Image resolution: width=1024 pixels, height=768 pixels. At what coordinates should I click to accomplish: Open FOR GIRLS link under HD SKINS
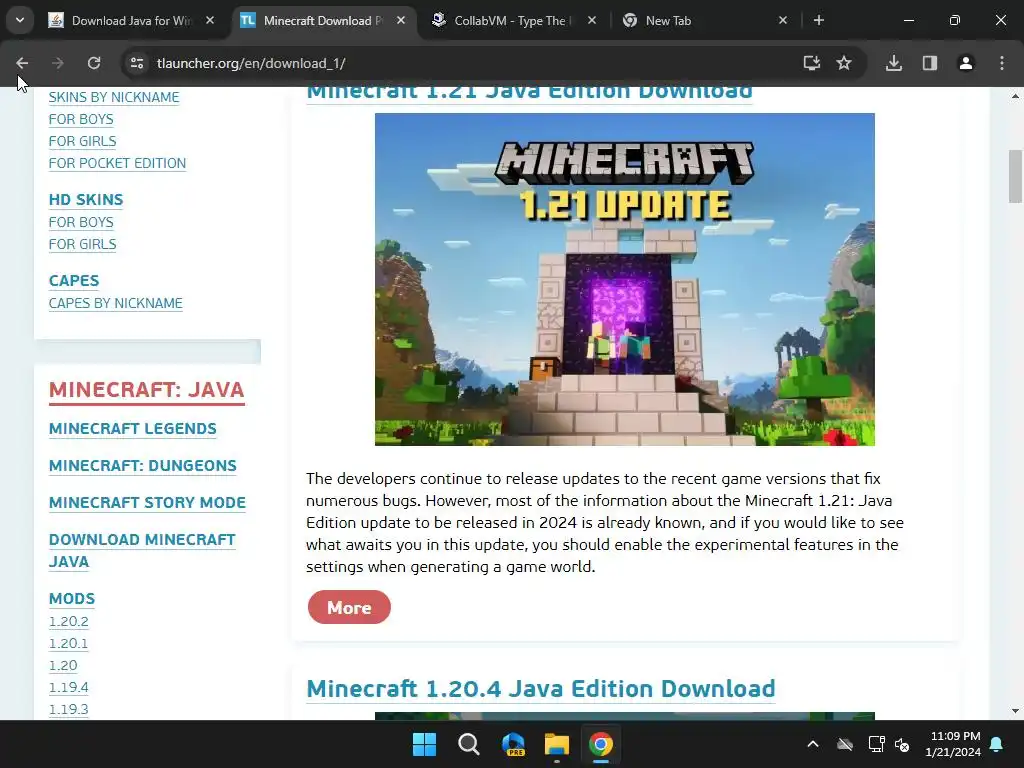82,244
